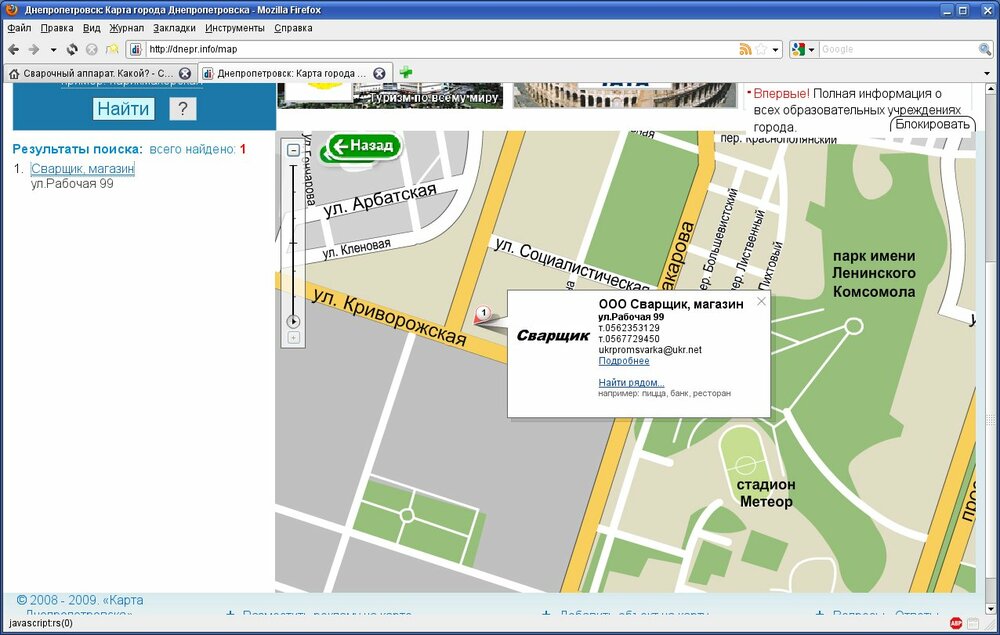Click the map zoom slider handle
The width and height of the screenshot is (1000, 635).
click(294, 321)
